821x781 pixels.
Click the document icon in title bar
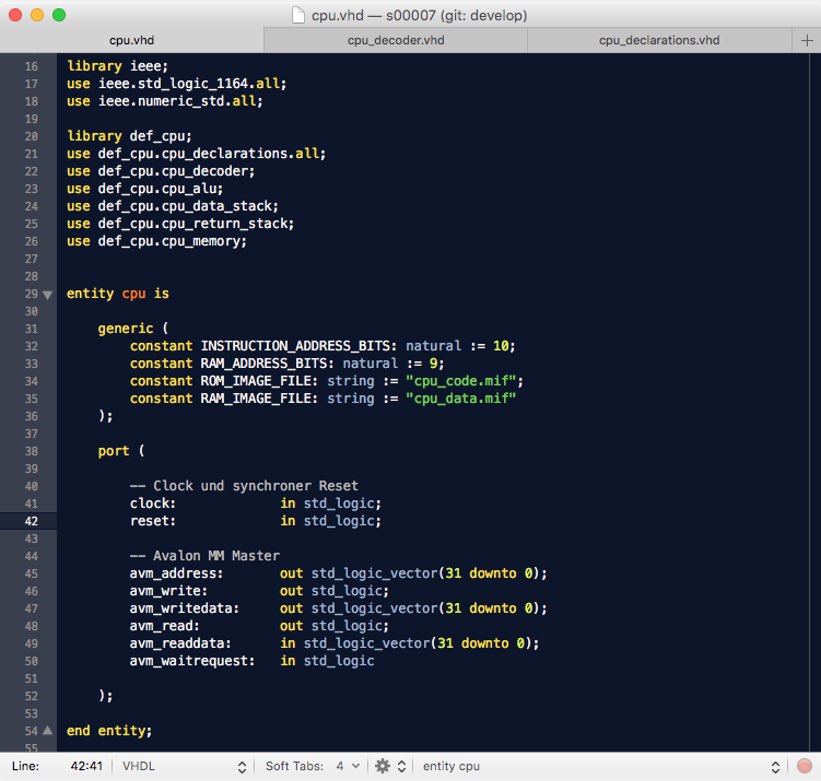click(x=298, y=15)
